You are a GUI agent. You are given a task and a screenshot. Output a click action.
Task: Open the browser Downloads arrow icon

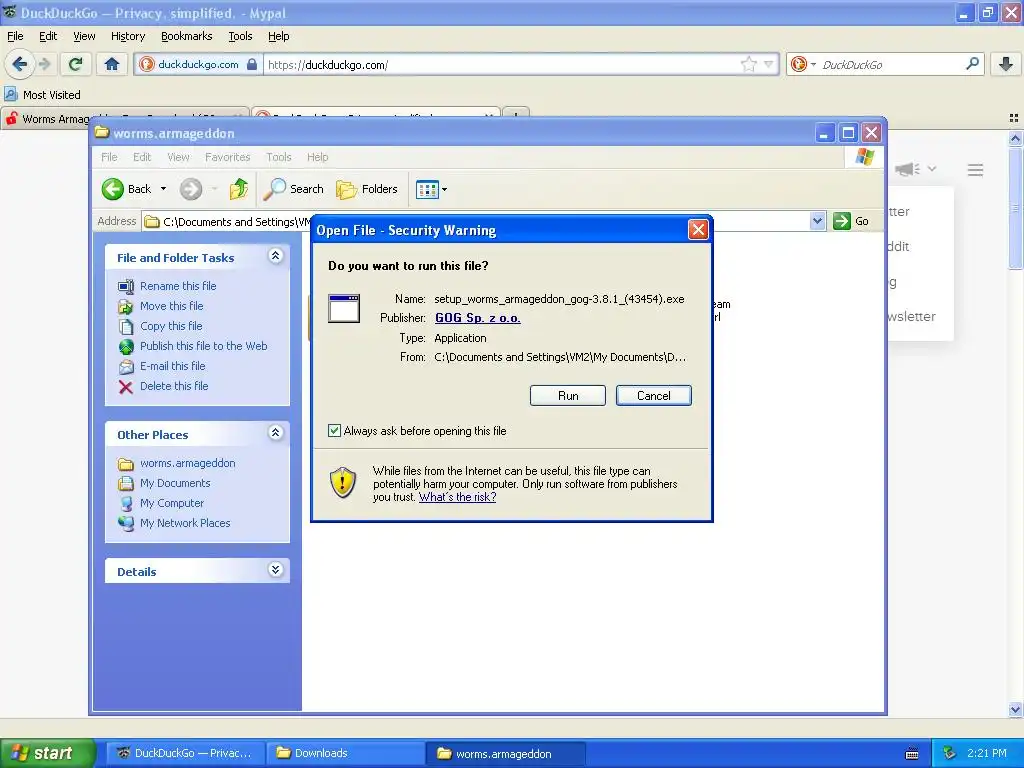1006,64
